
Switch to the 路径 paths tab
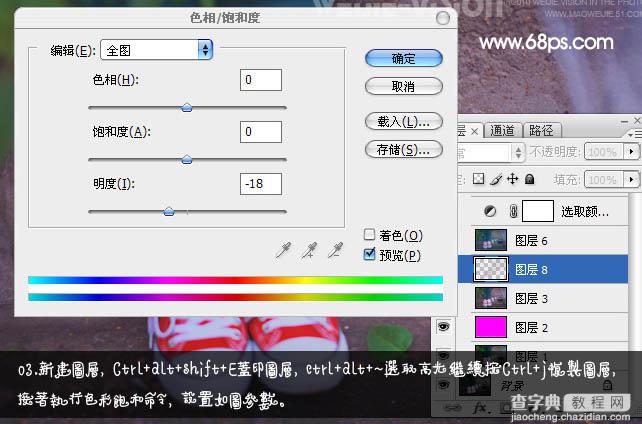[541, 131]
